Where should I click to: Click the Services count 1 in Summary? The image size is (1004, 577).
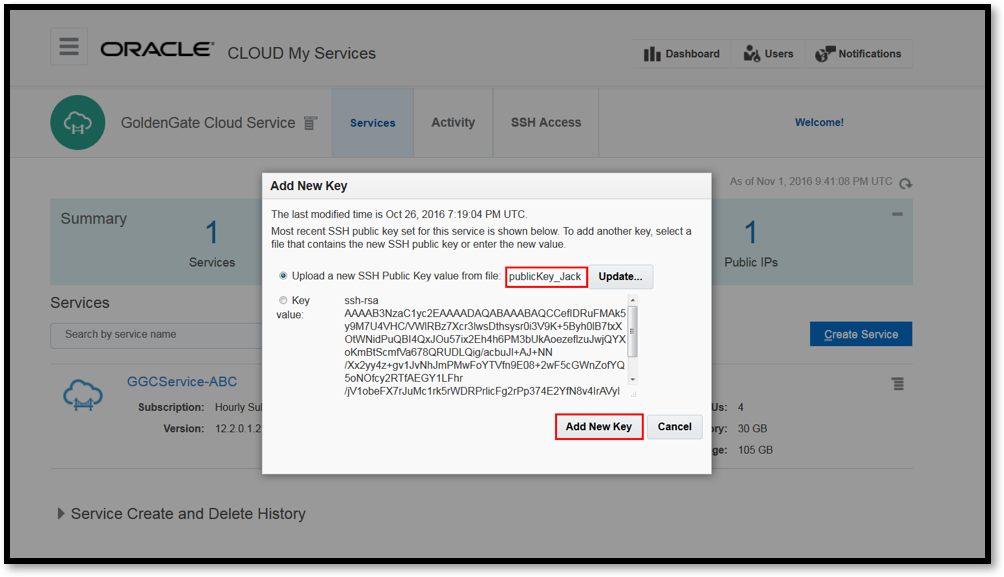212,232
